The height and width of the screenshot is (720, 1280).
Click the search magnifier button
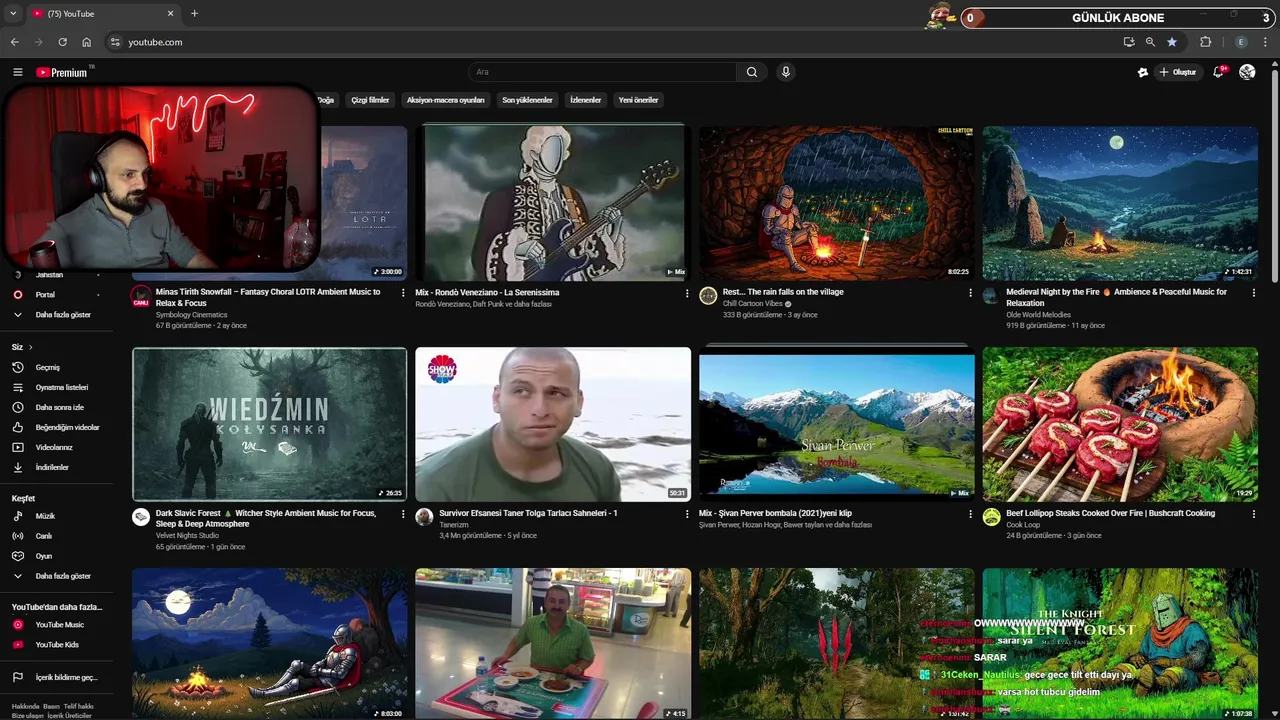click(752, 72)
